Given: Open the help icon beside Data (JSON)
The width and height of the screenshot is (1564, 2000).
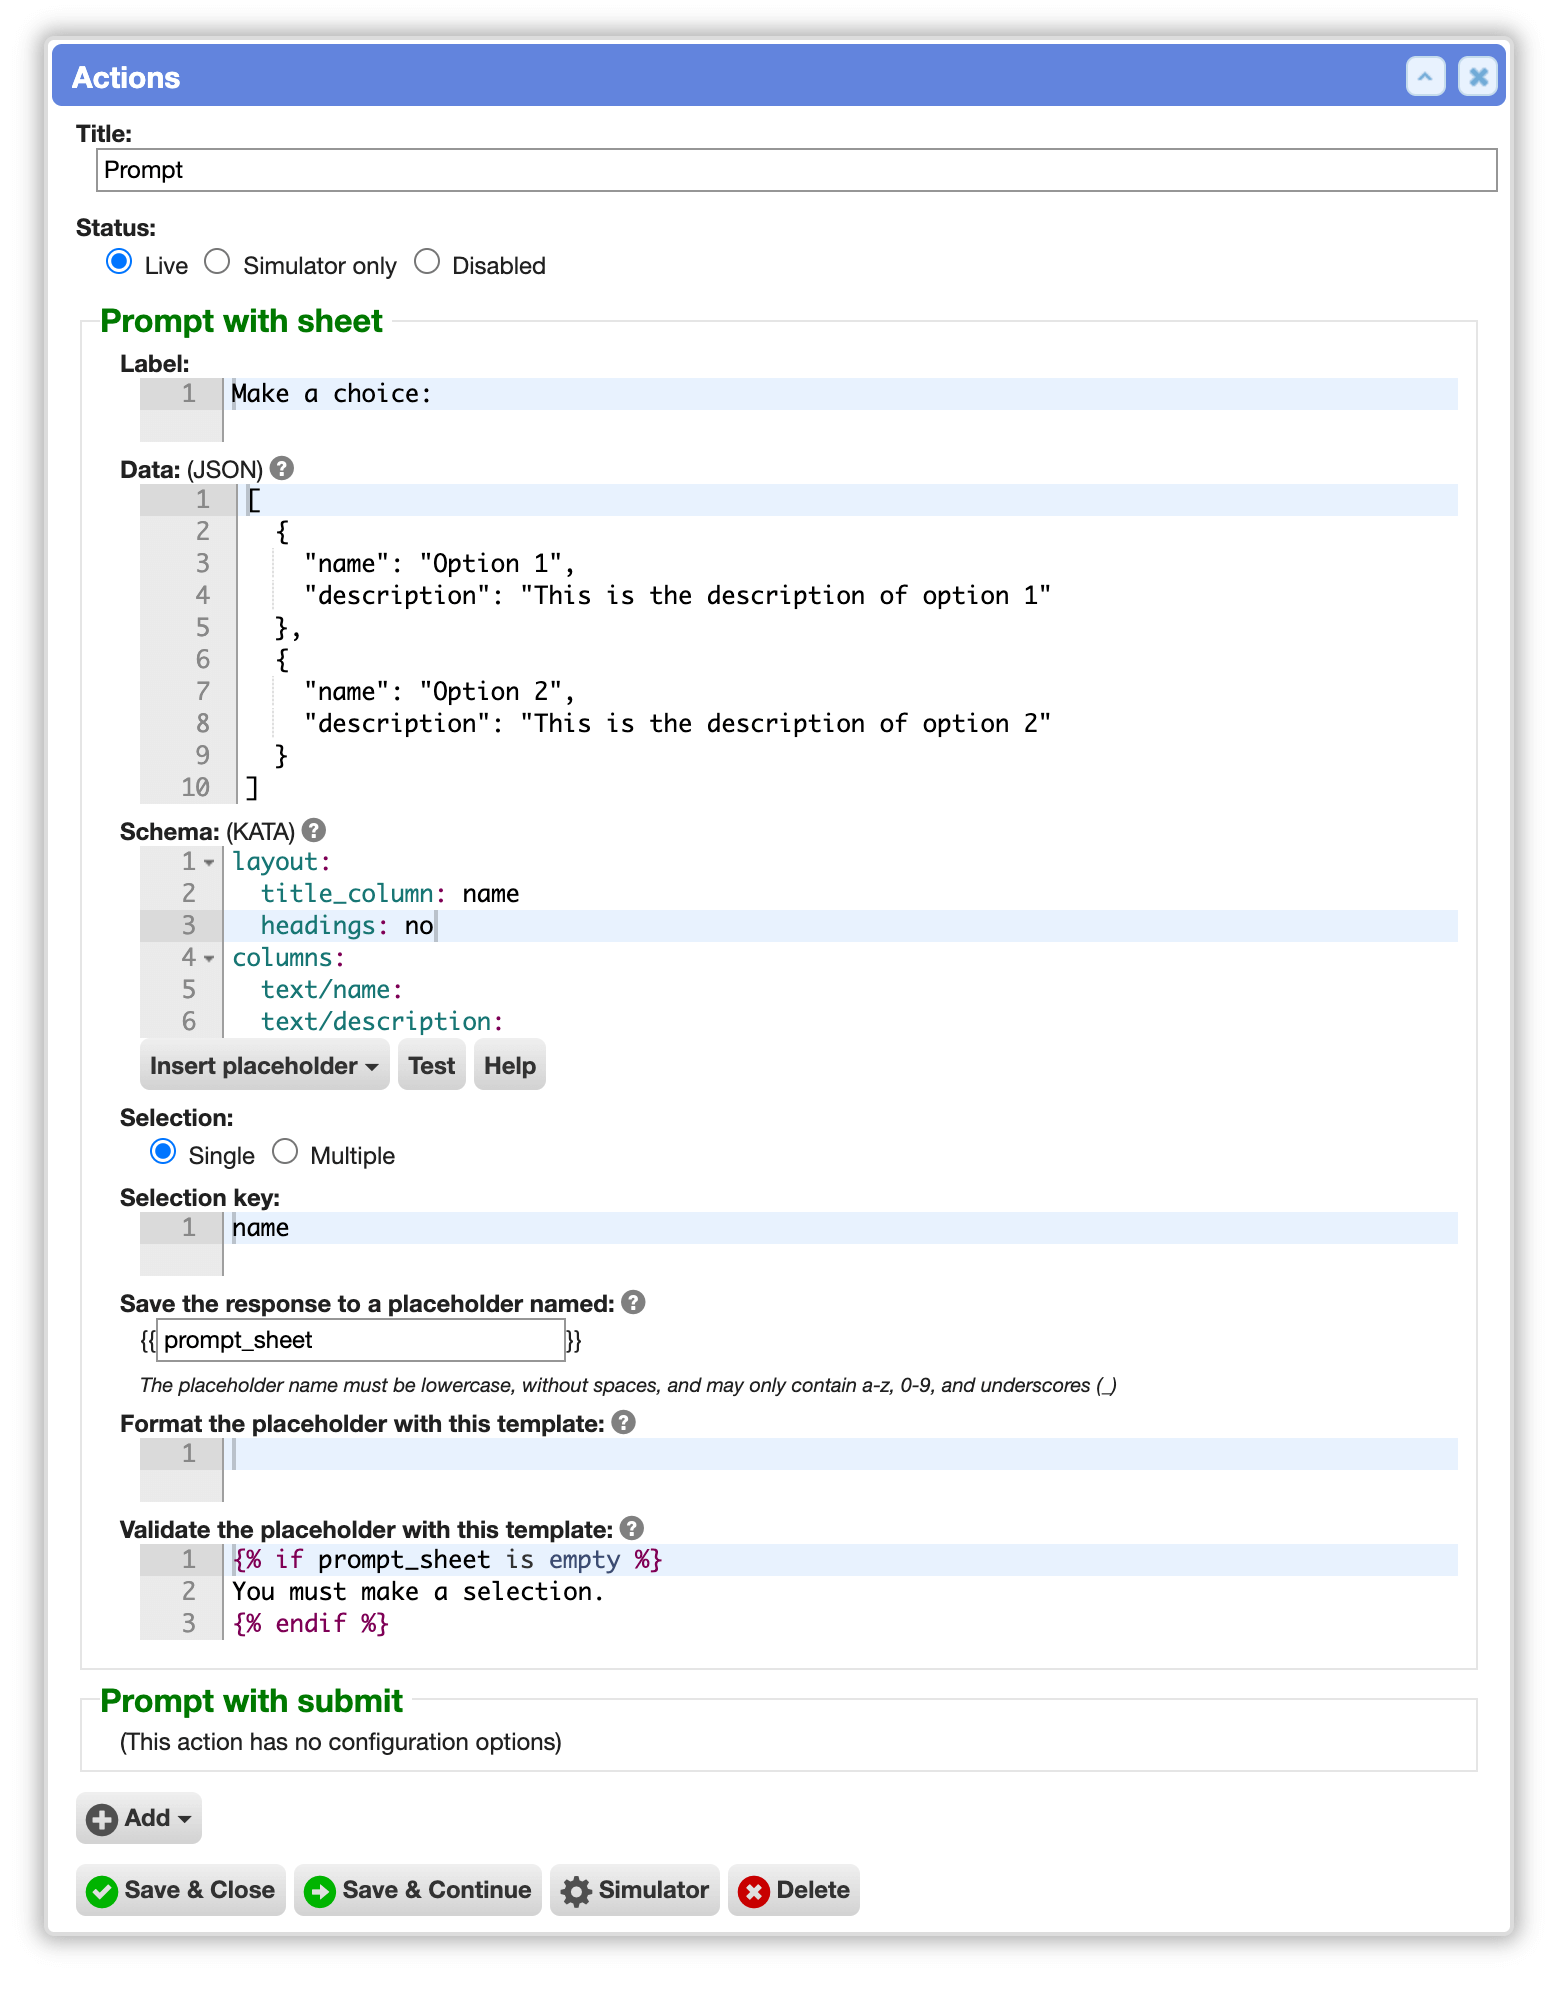Looking at the screenshot, I should [x=282, y=468].
